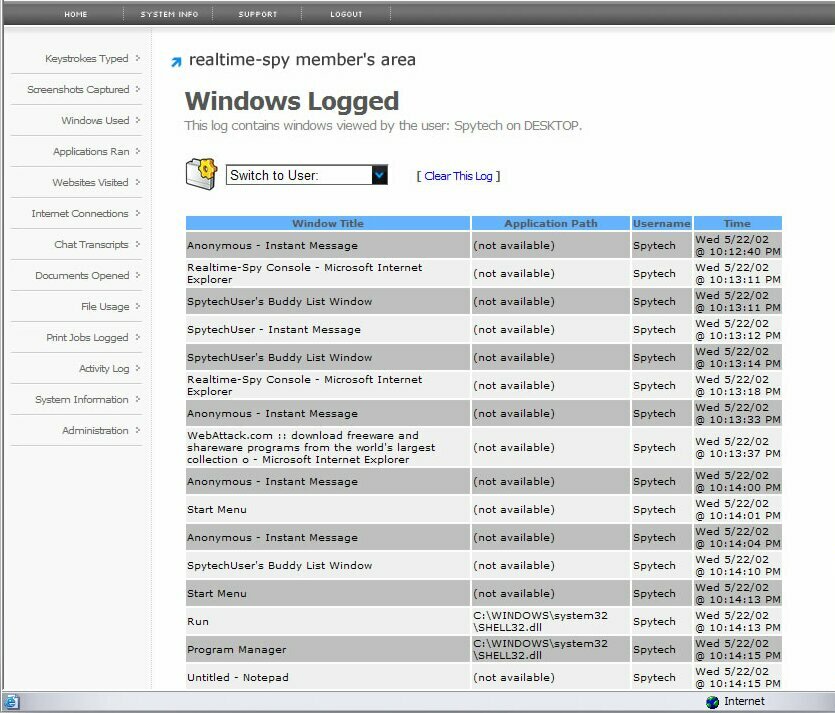
Task: Open the SYSTEM INFO menu item
Action: [x=169, y=14]
